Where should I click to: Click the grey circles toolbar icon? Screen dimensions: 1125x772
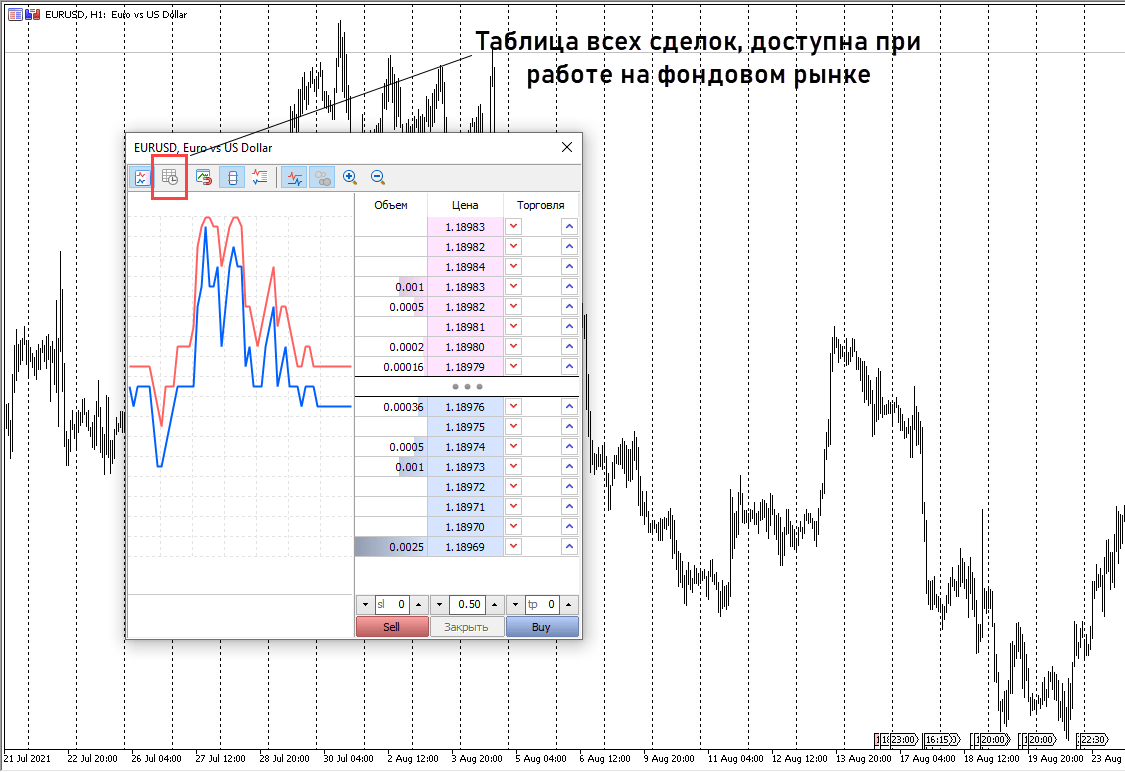point(322,177)
